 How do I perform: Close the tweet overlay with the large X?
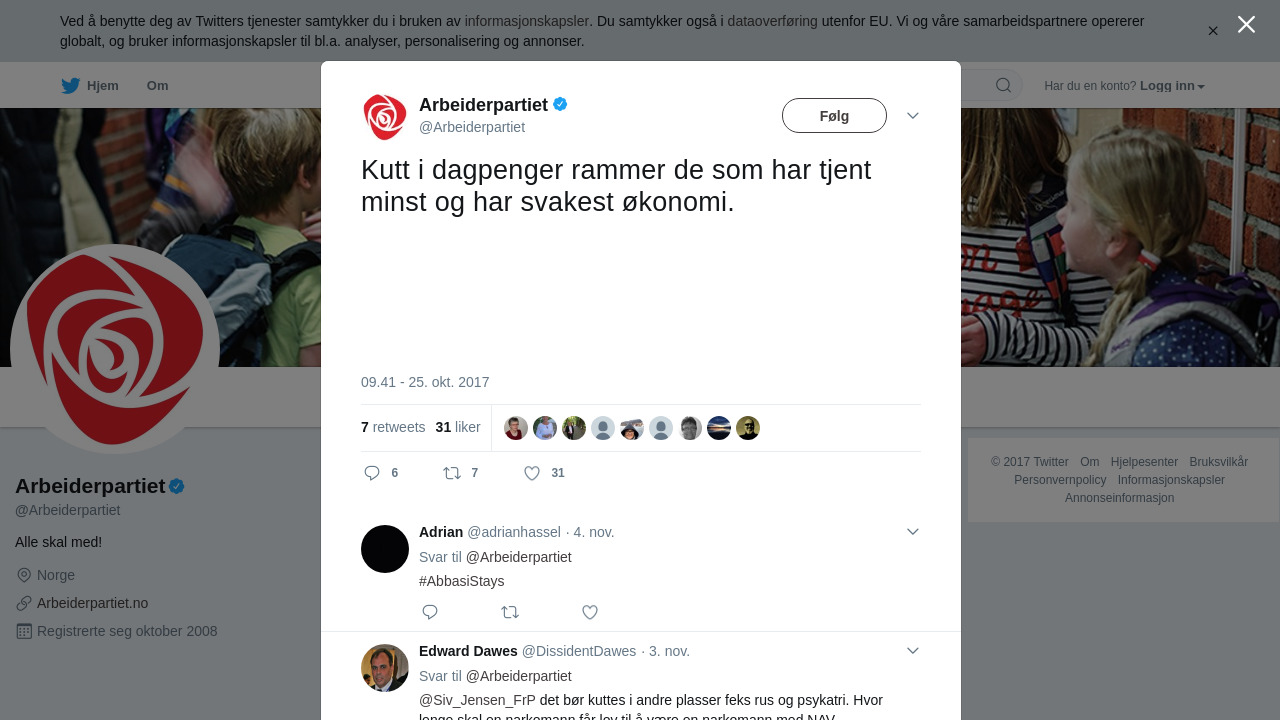(x=1246, y=24)
